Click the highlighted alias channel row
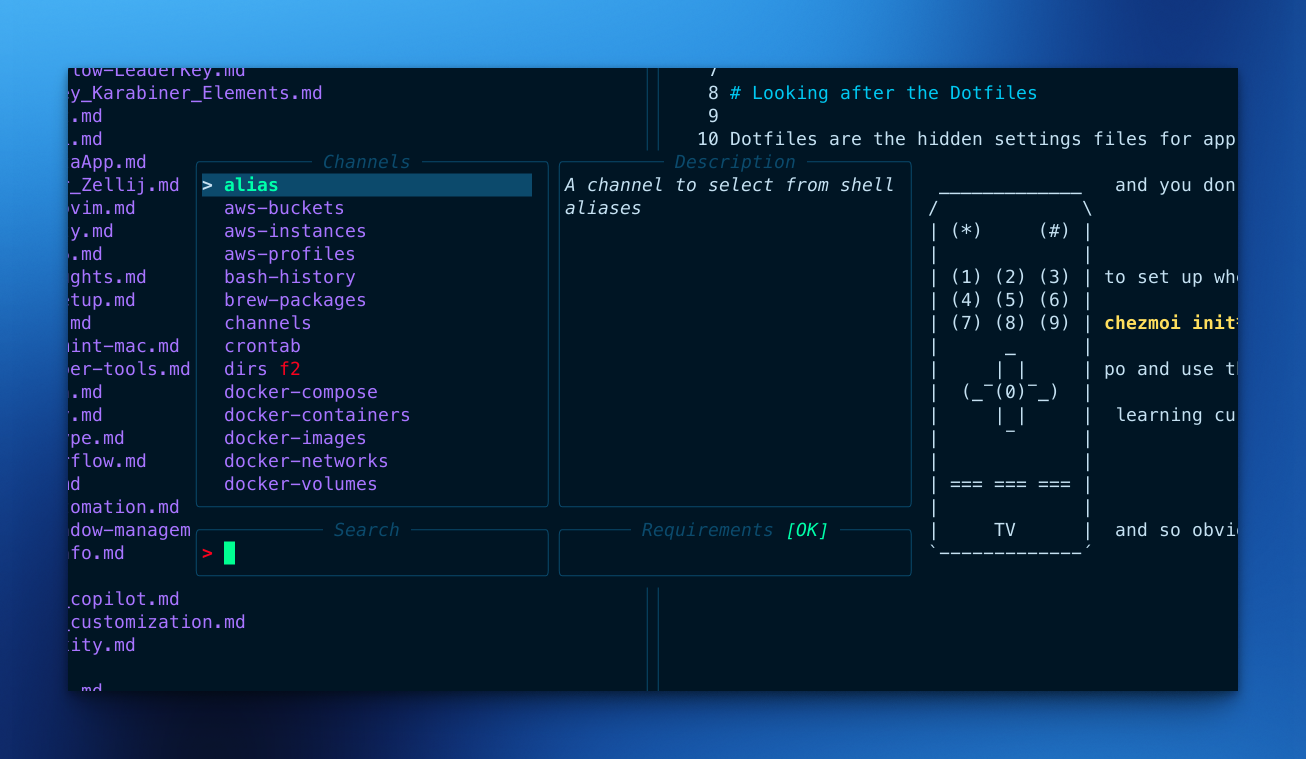Image resolution: width=1306 pixels, height=759 pixels. [366, 185]
